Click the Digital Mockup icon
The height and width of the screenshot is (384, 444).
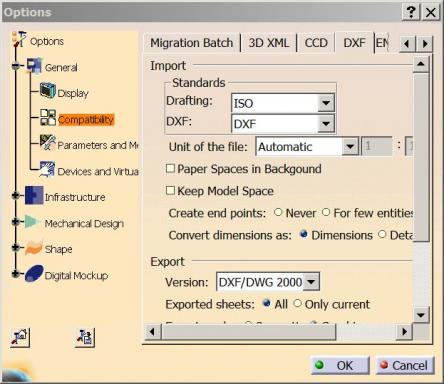click(x=34, y=274)
